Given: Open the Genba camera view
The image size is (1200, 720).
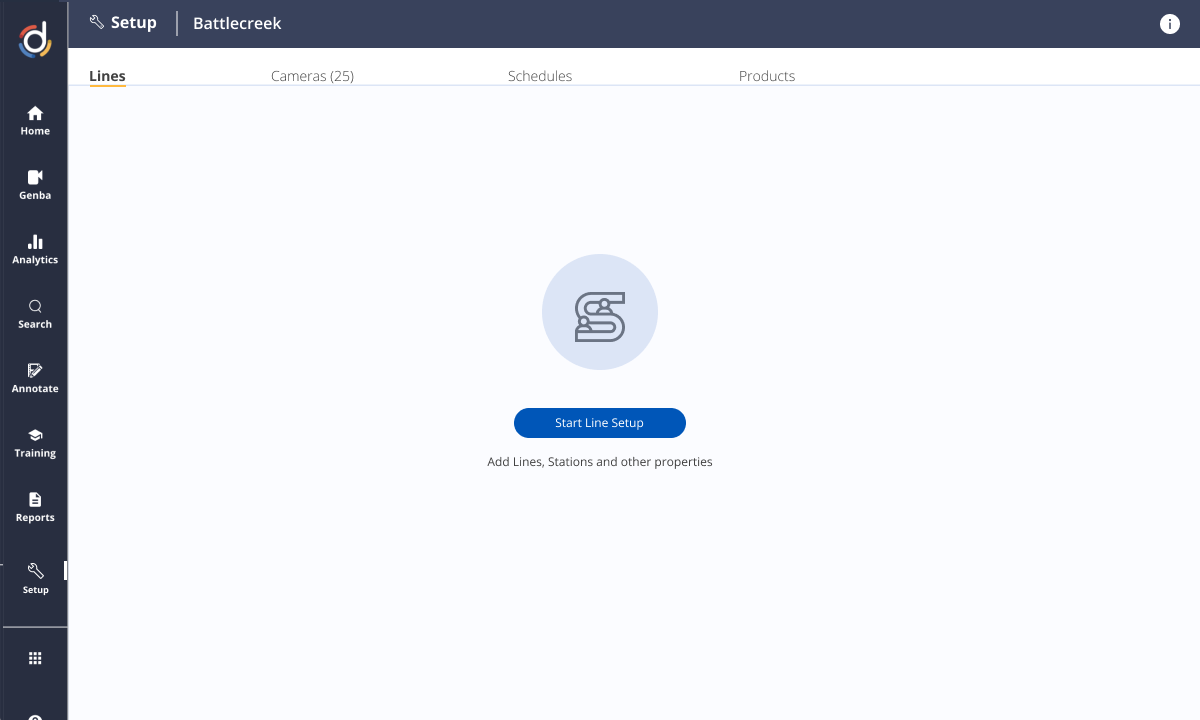Looking at the screenshot, I should coord(35,184).
